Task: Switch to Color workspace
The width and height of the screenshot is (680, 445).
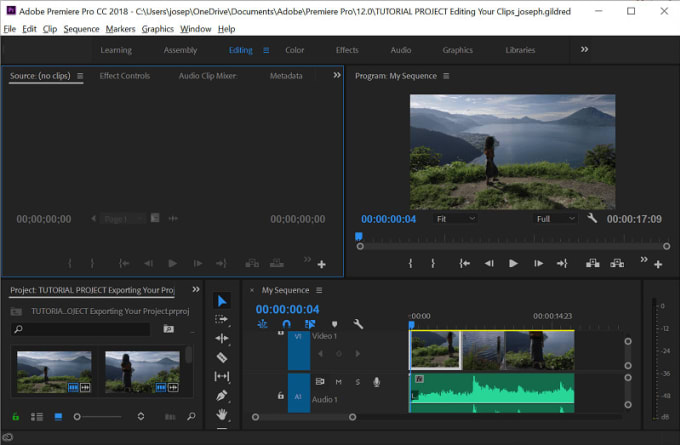Action: (294, 50)
